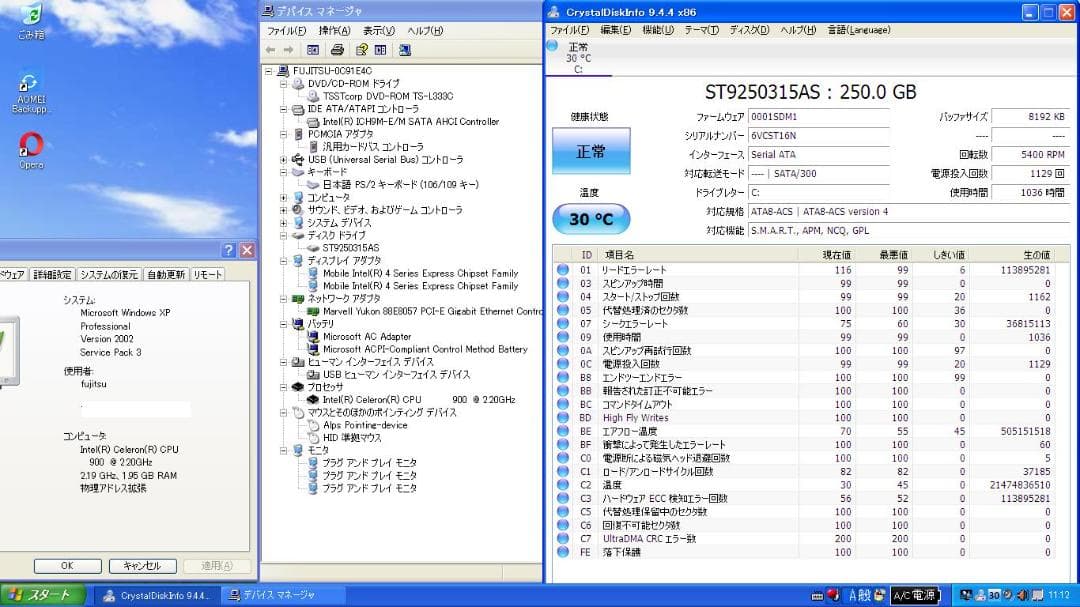Viewport: 1080px width, 607px height.
Task: Click the CrystalDiskInfo 30 temperature tray icon
Action: point(994,595)
